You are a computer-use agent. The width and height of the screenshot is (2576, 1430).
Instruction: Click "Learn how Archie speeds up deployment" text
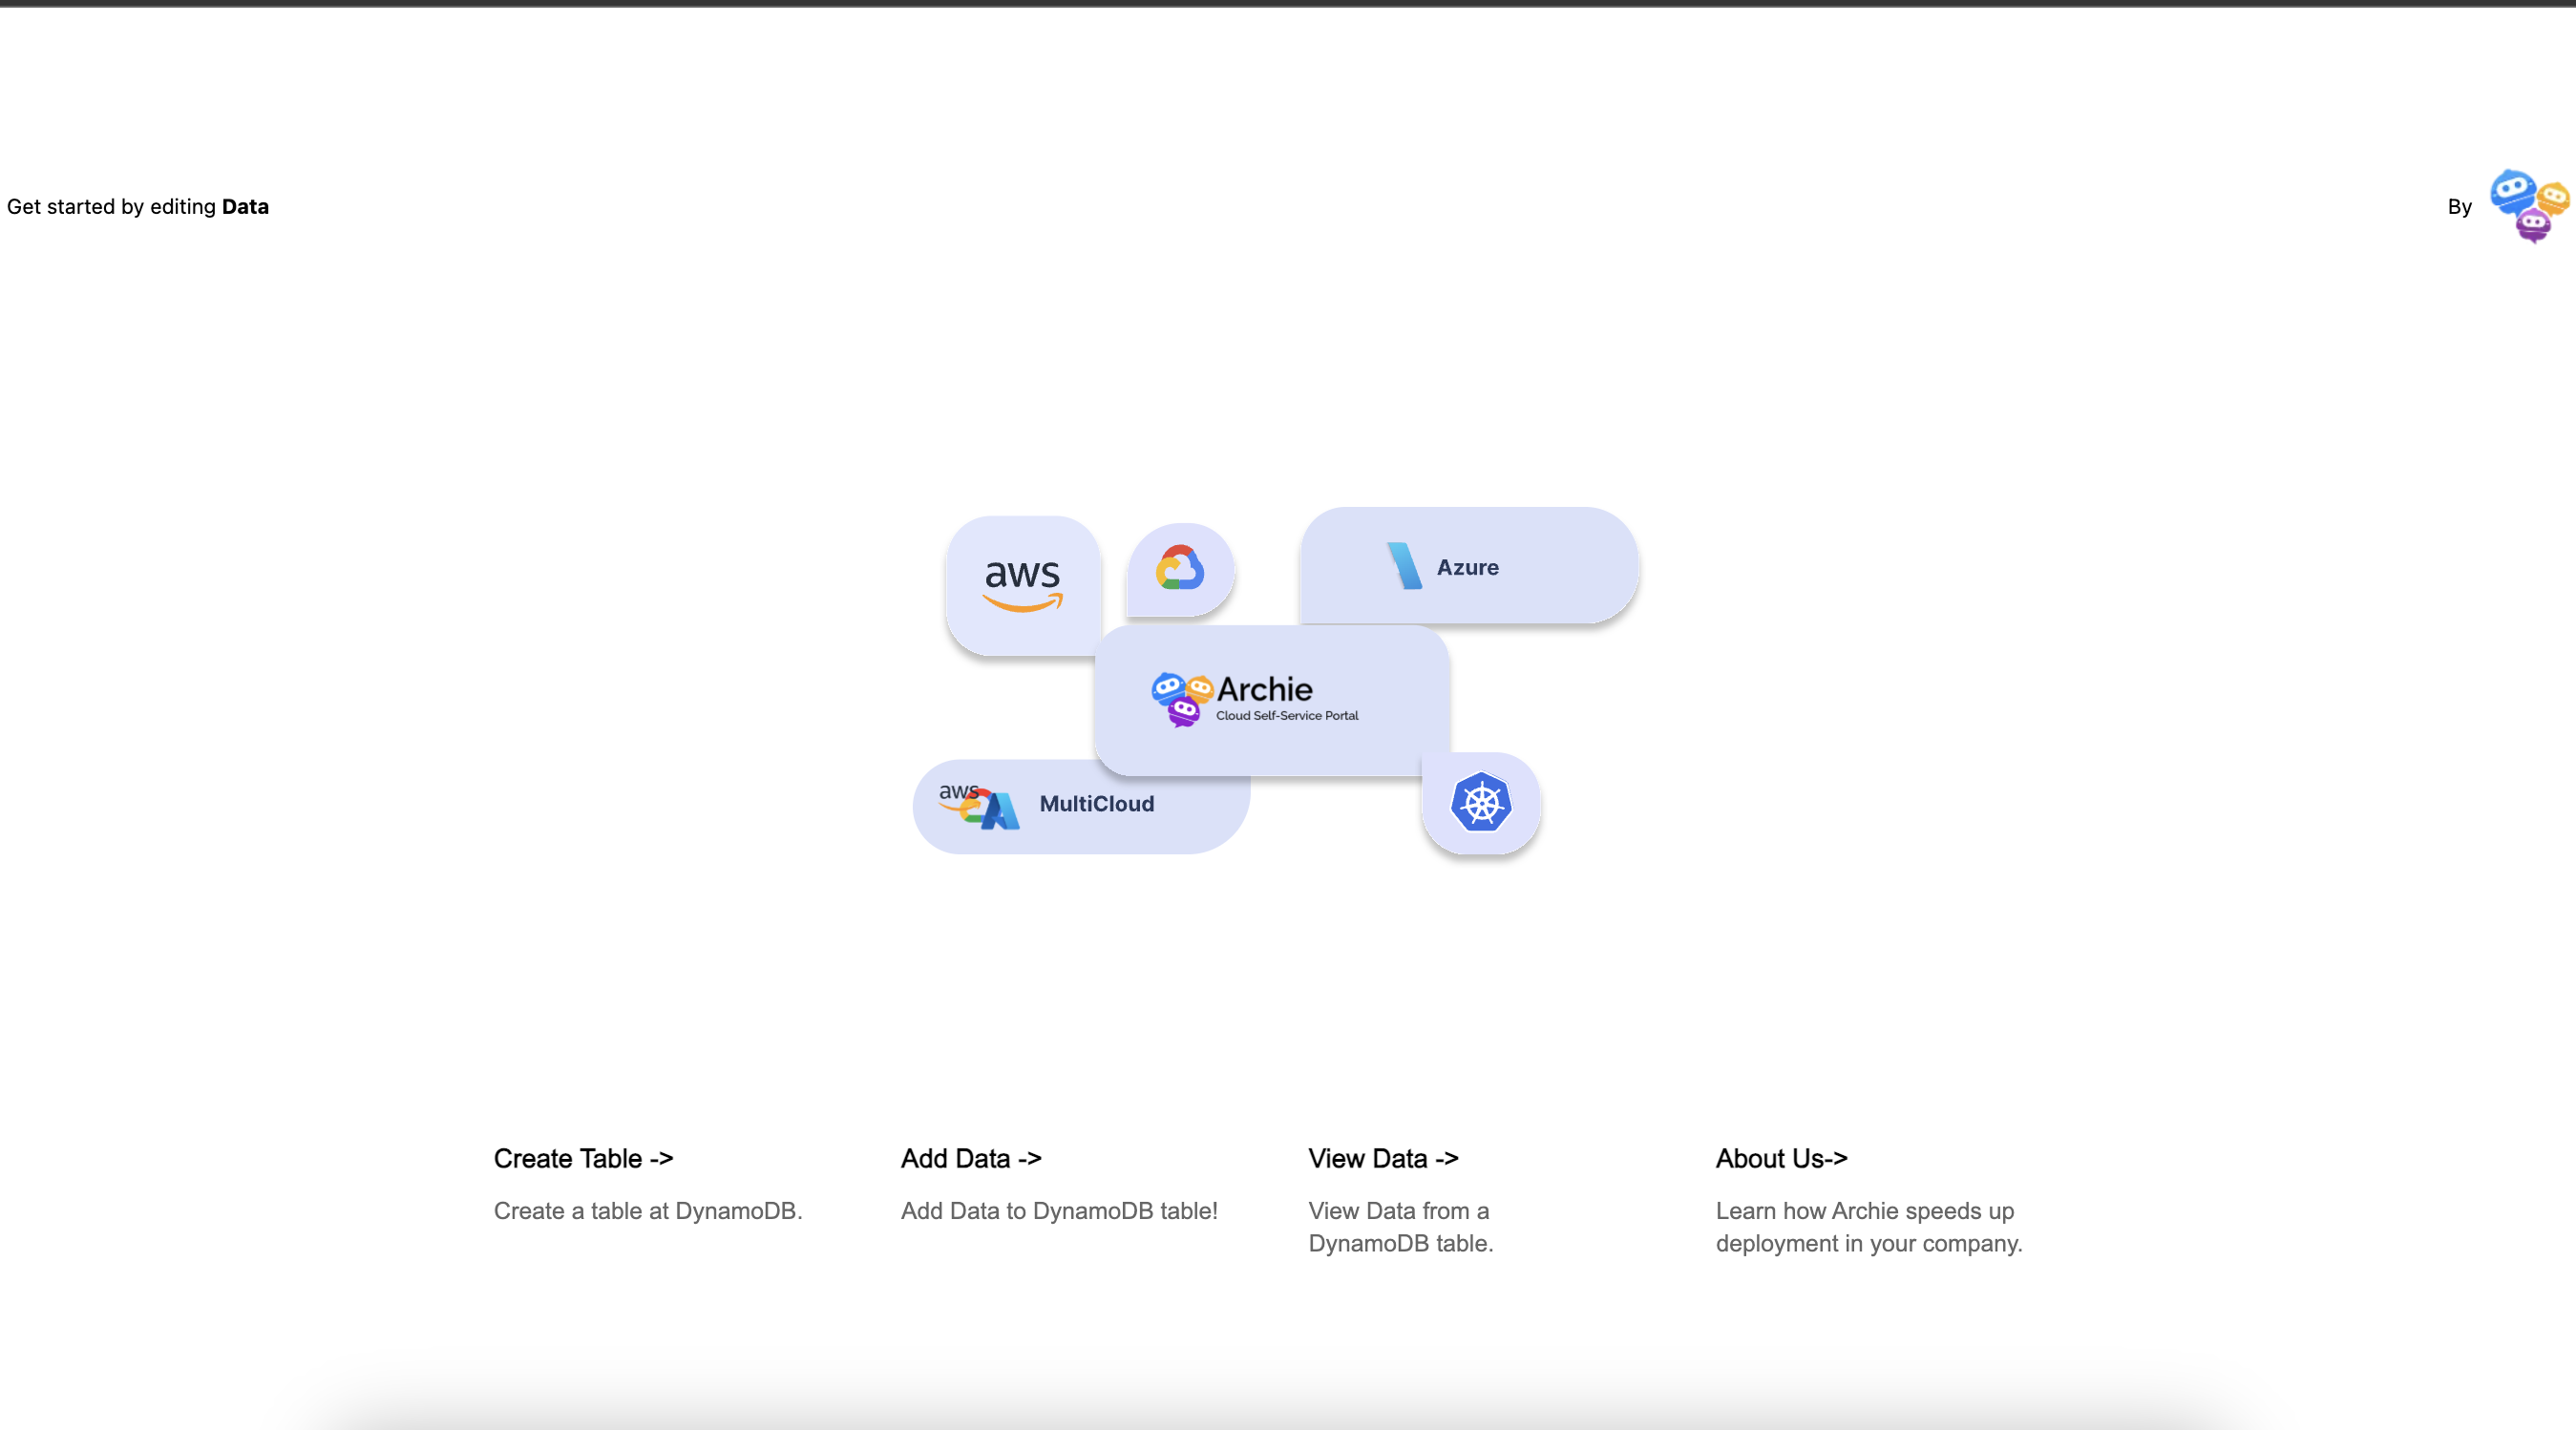(x=1868, y=1227)
